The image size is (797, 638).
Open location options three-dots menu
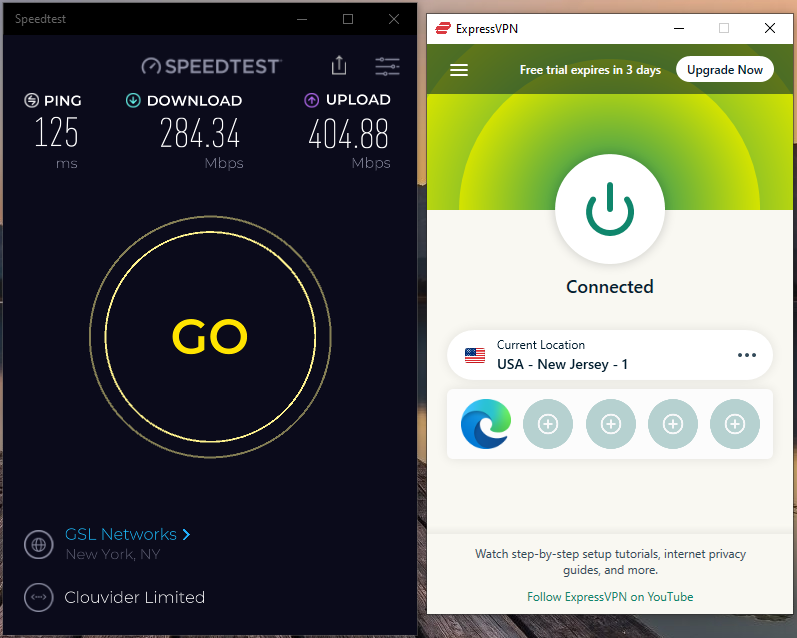[x=747, y=355]
